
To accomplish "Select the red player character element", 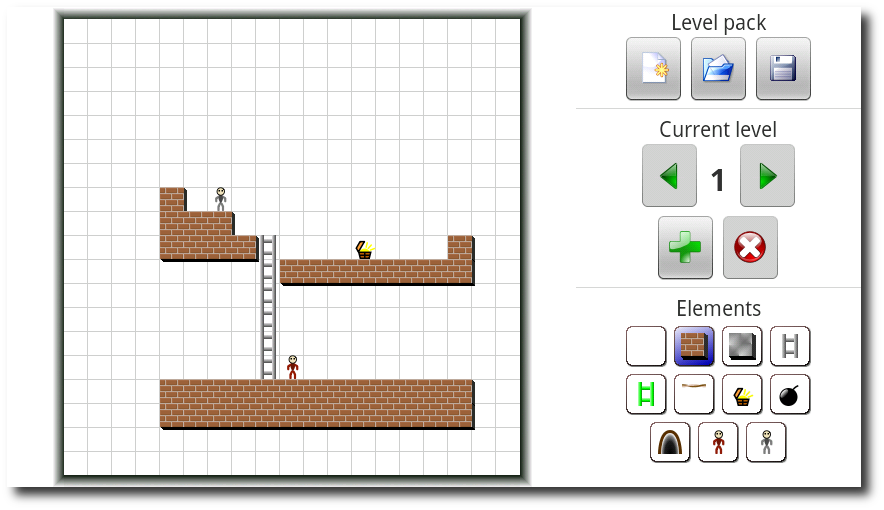I will [718, 442].
